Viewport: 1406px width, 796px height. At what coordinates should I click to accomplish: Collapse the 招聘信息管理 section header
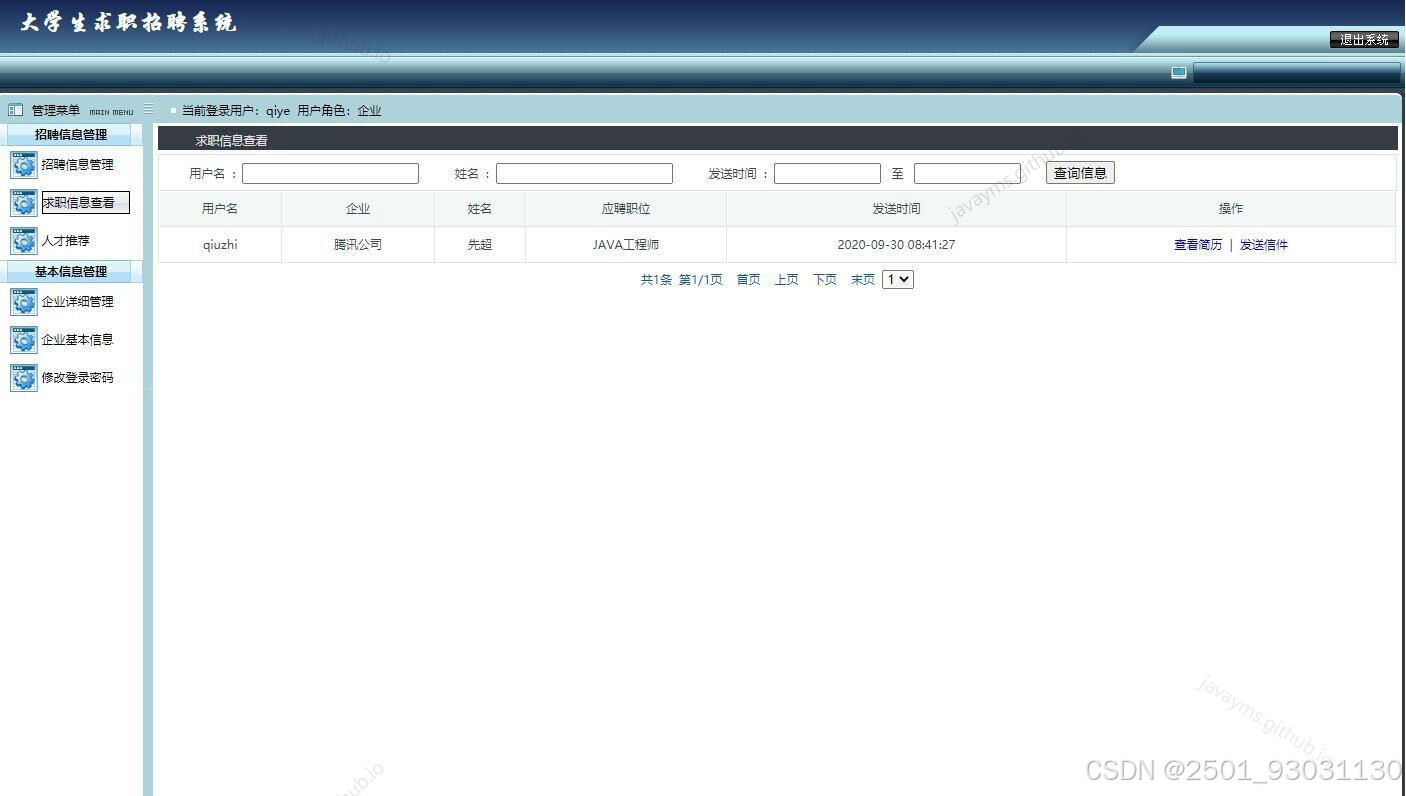pos(71,135)
